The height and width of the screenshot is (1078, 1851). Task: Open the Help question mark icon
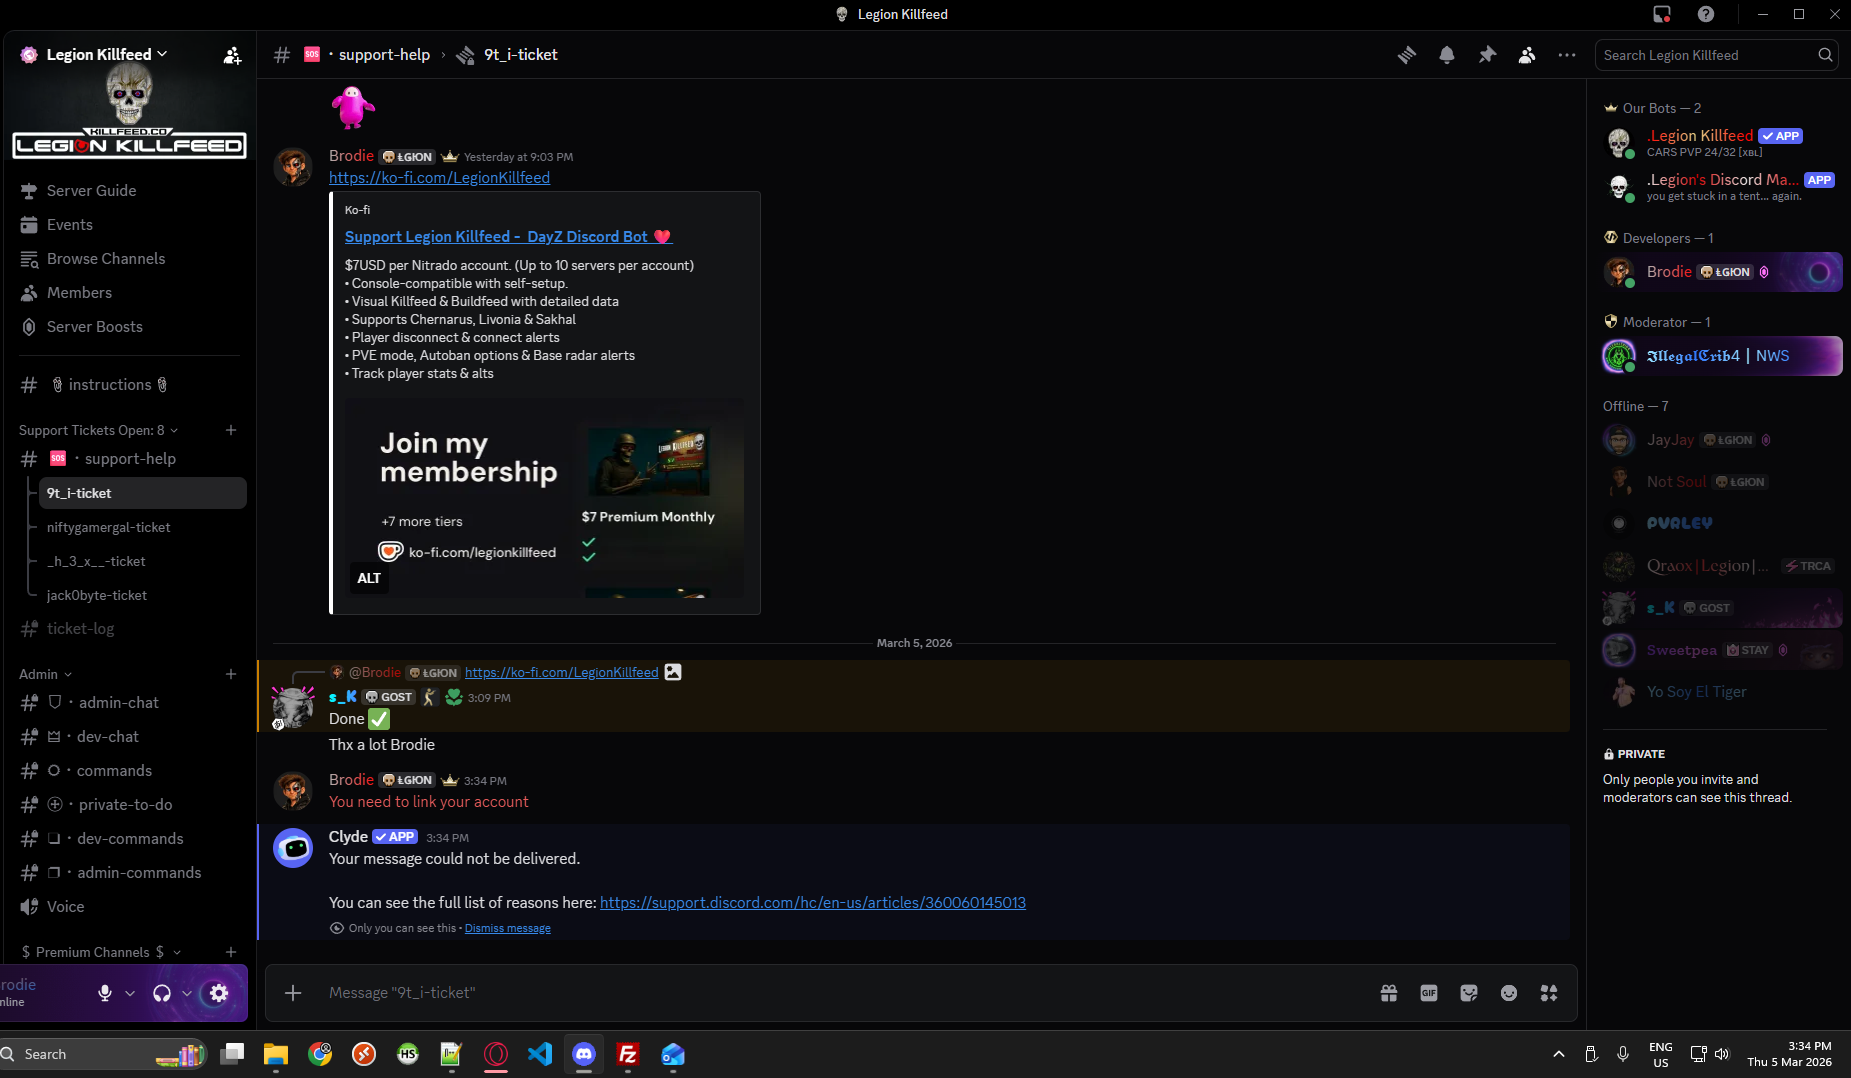[1706, 14]
